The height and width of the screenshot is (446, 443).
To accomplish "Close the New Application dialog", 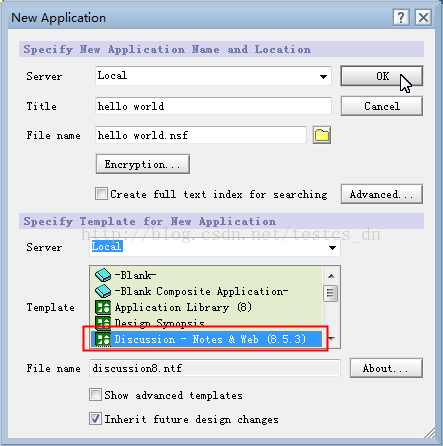I will (x=423, y=17).
